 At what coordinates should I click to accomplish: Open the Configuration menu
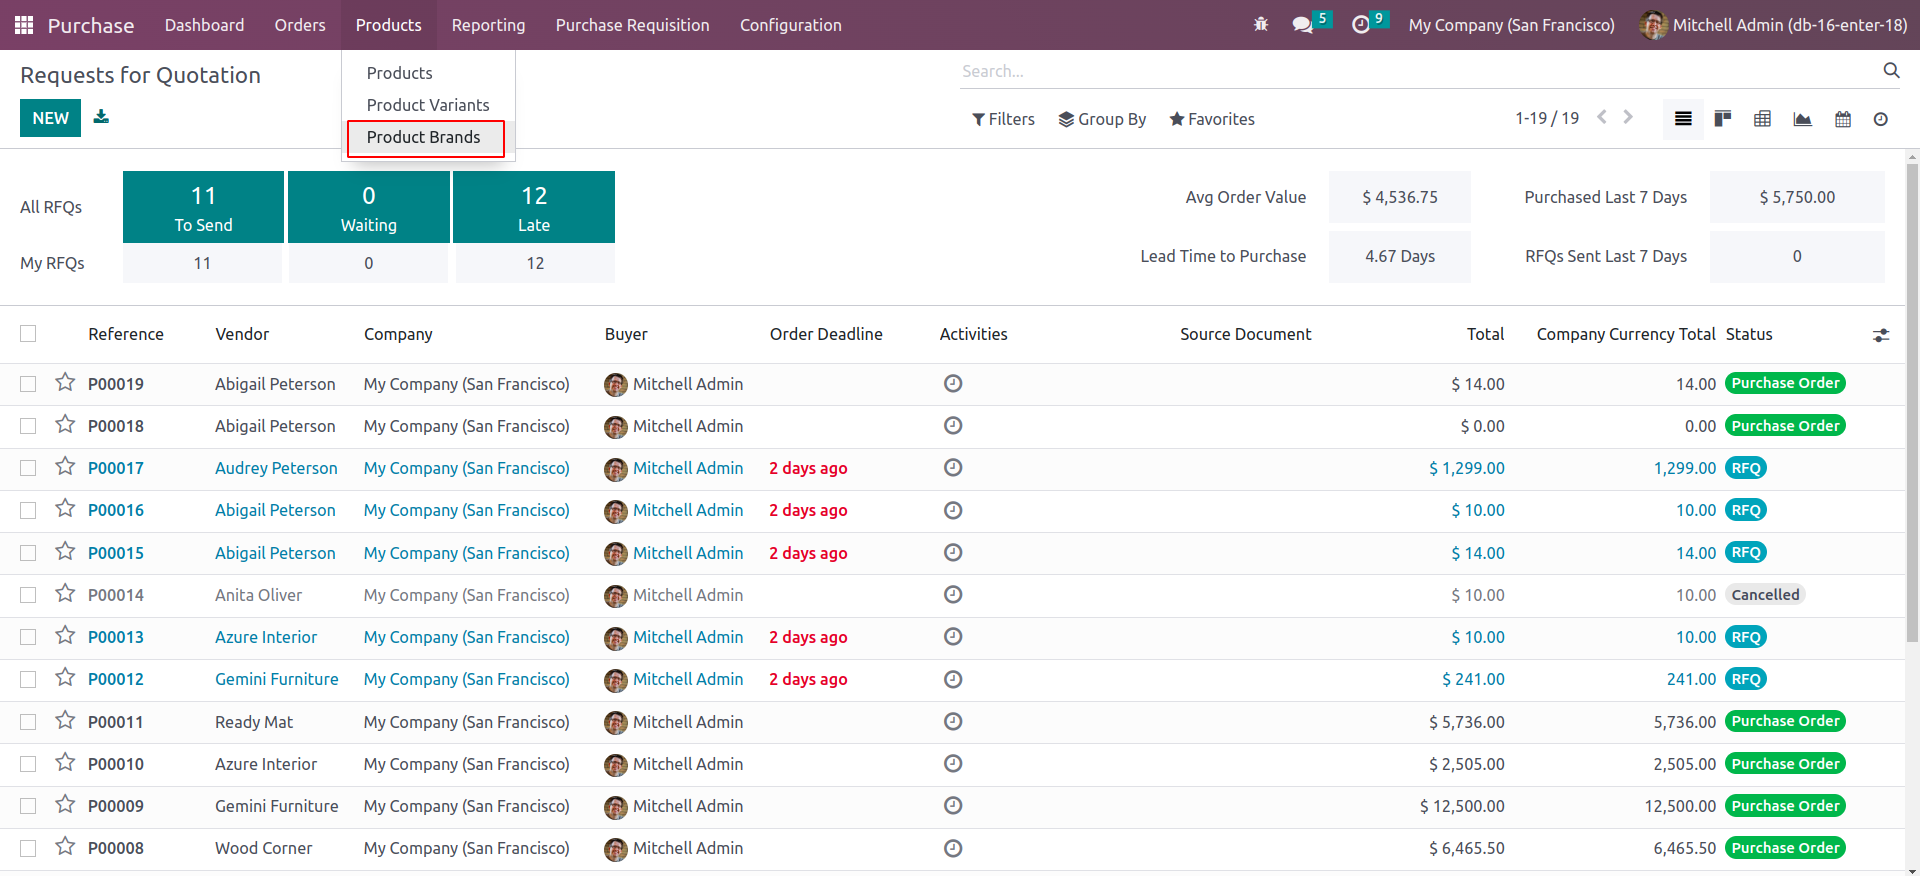click(x=791, y=25)
